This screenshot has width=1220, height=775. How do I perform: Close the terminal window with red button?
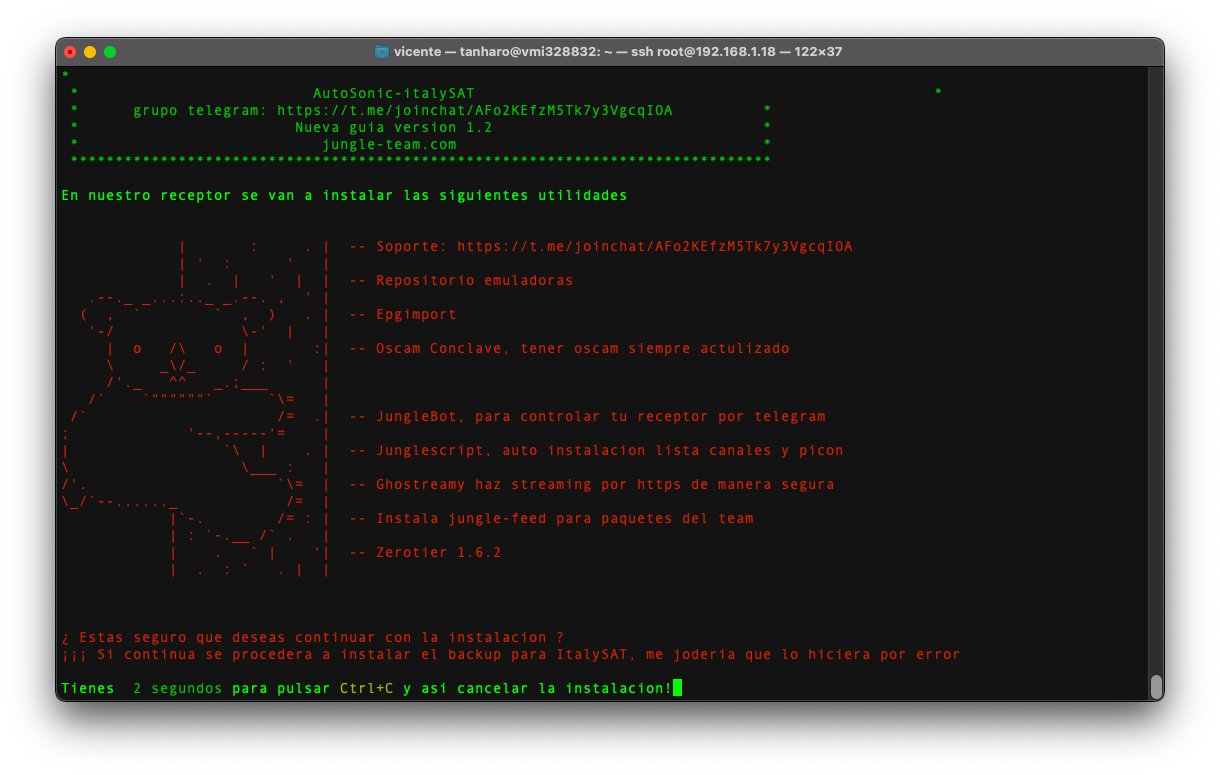tap(70, 51)
